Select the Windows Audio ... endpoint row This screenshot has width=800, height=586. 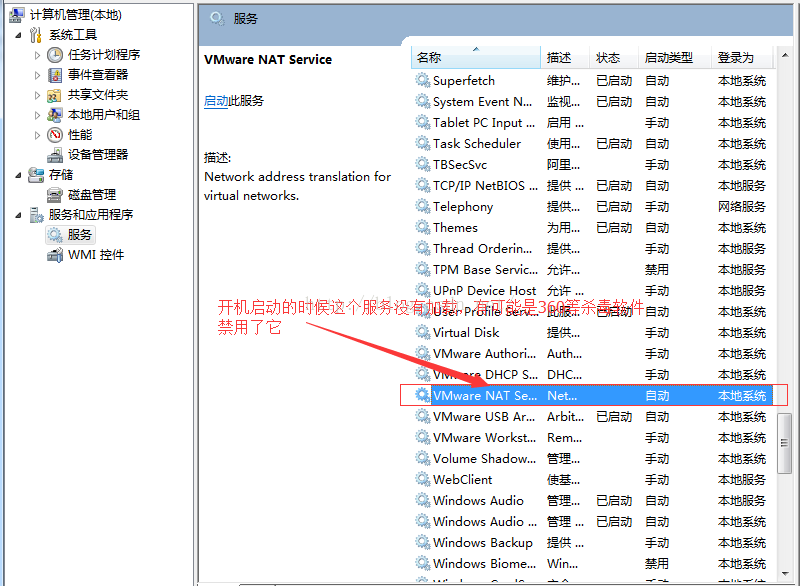[592, 521]
